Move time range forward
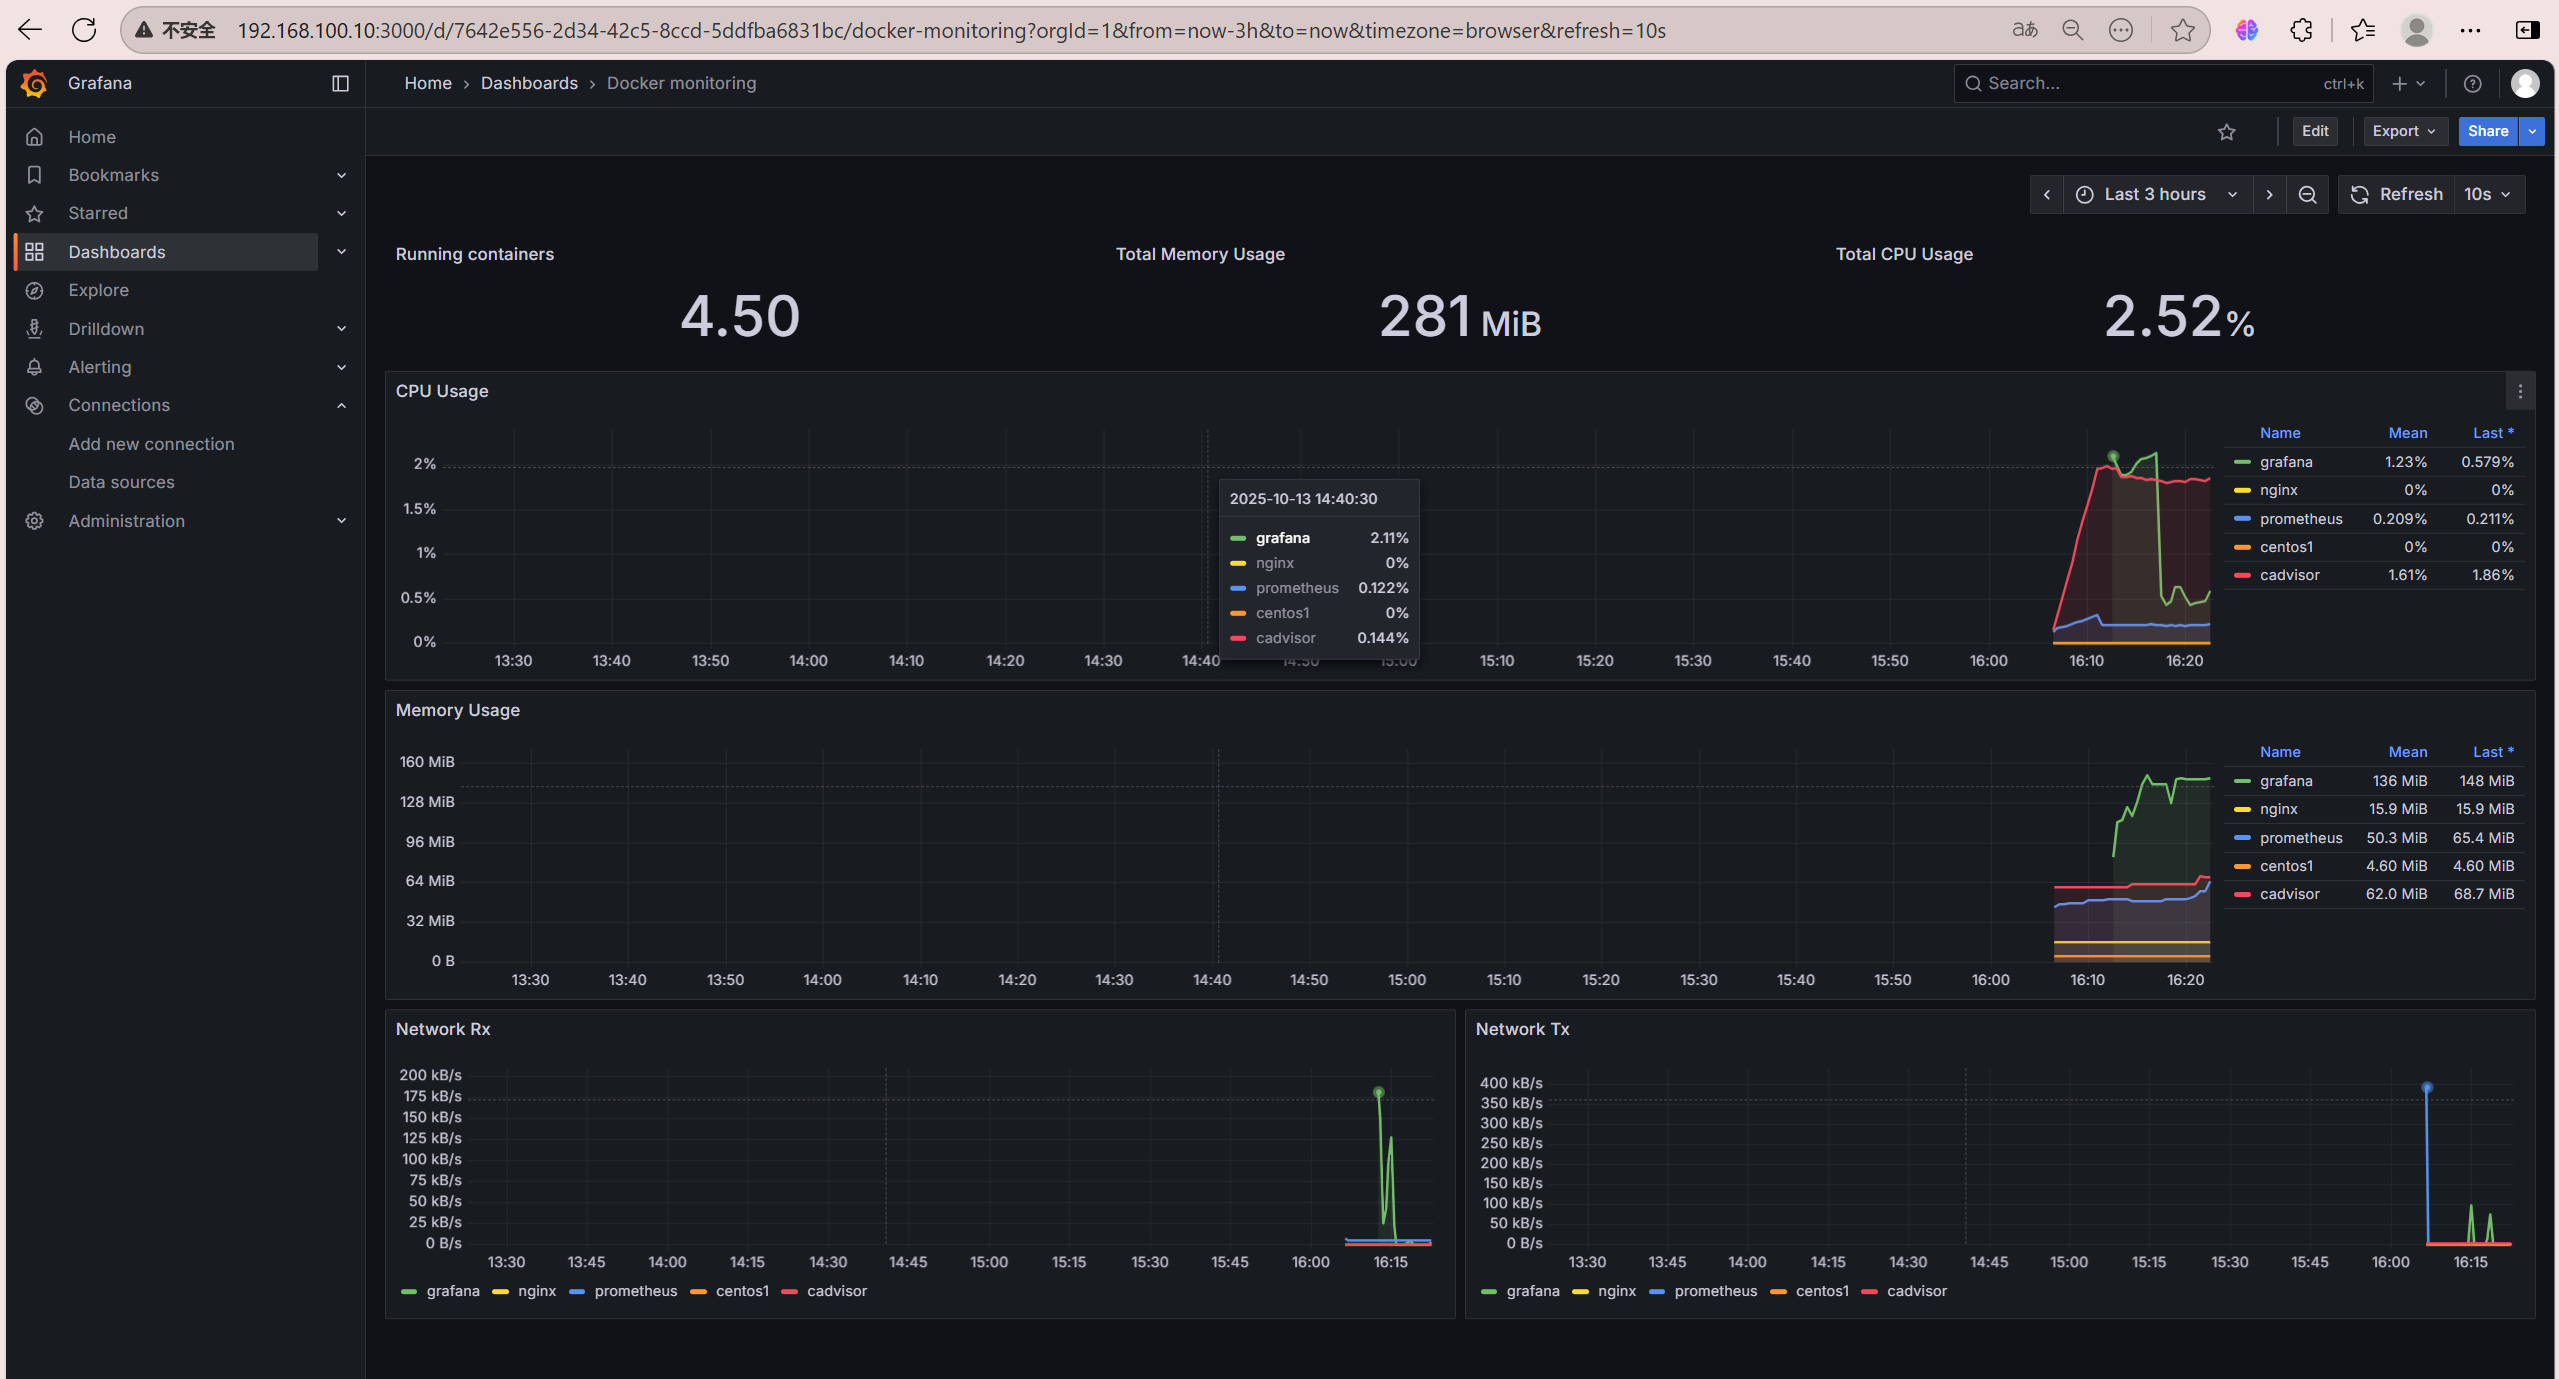 pyautogui.click(x=2270, y=195)
